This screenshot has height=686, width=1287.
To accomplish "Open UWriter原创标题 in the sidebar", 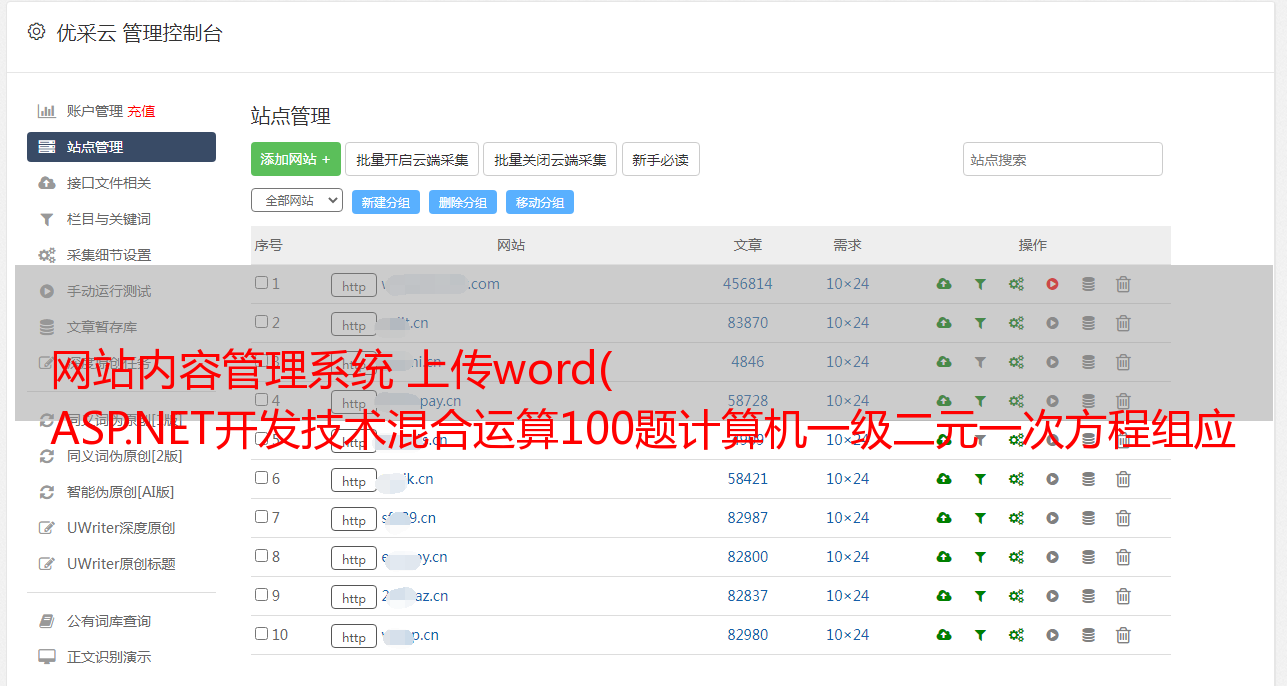I will (x=121, y=564).
